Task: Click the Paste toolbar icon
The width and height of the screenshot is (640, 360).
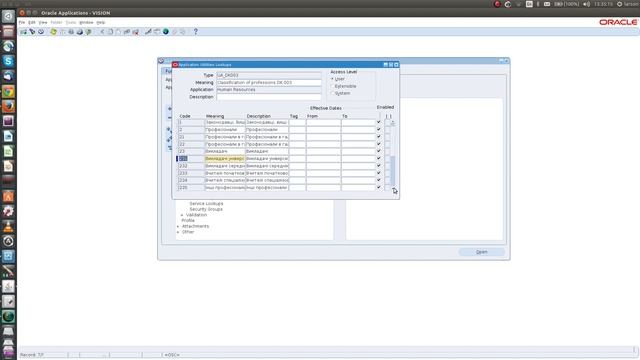Action: pyautogui.click(x=118, y=31)
